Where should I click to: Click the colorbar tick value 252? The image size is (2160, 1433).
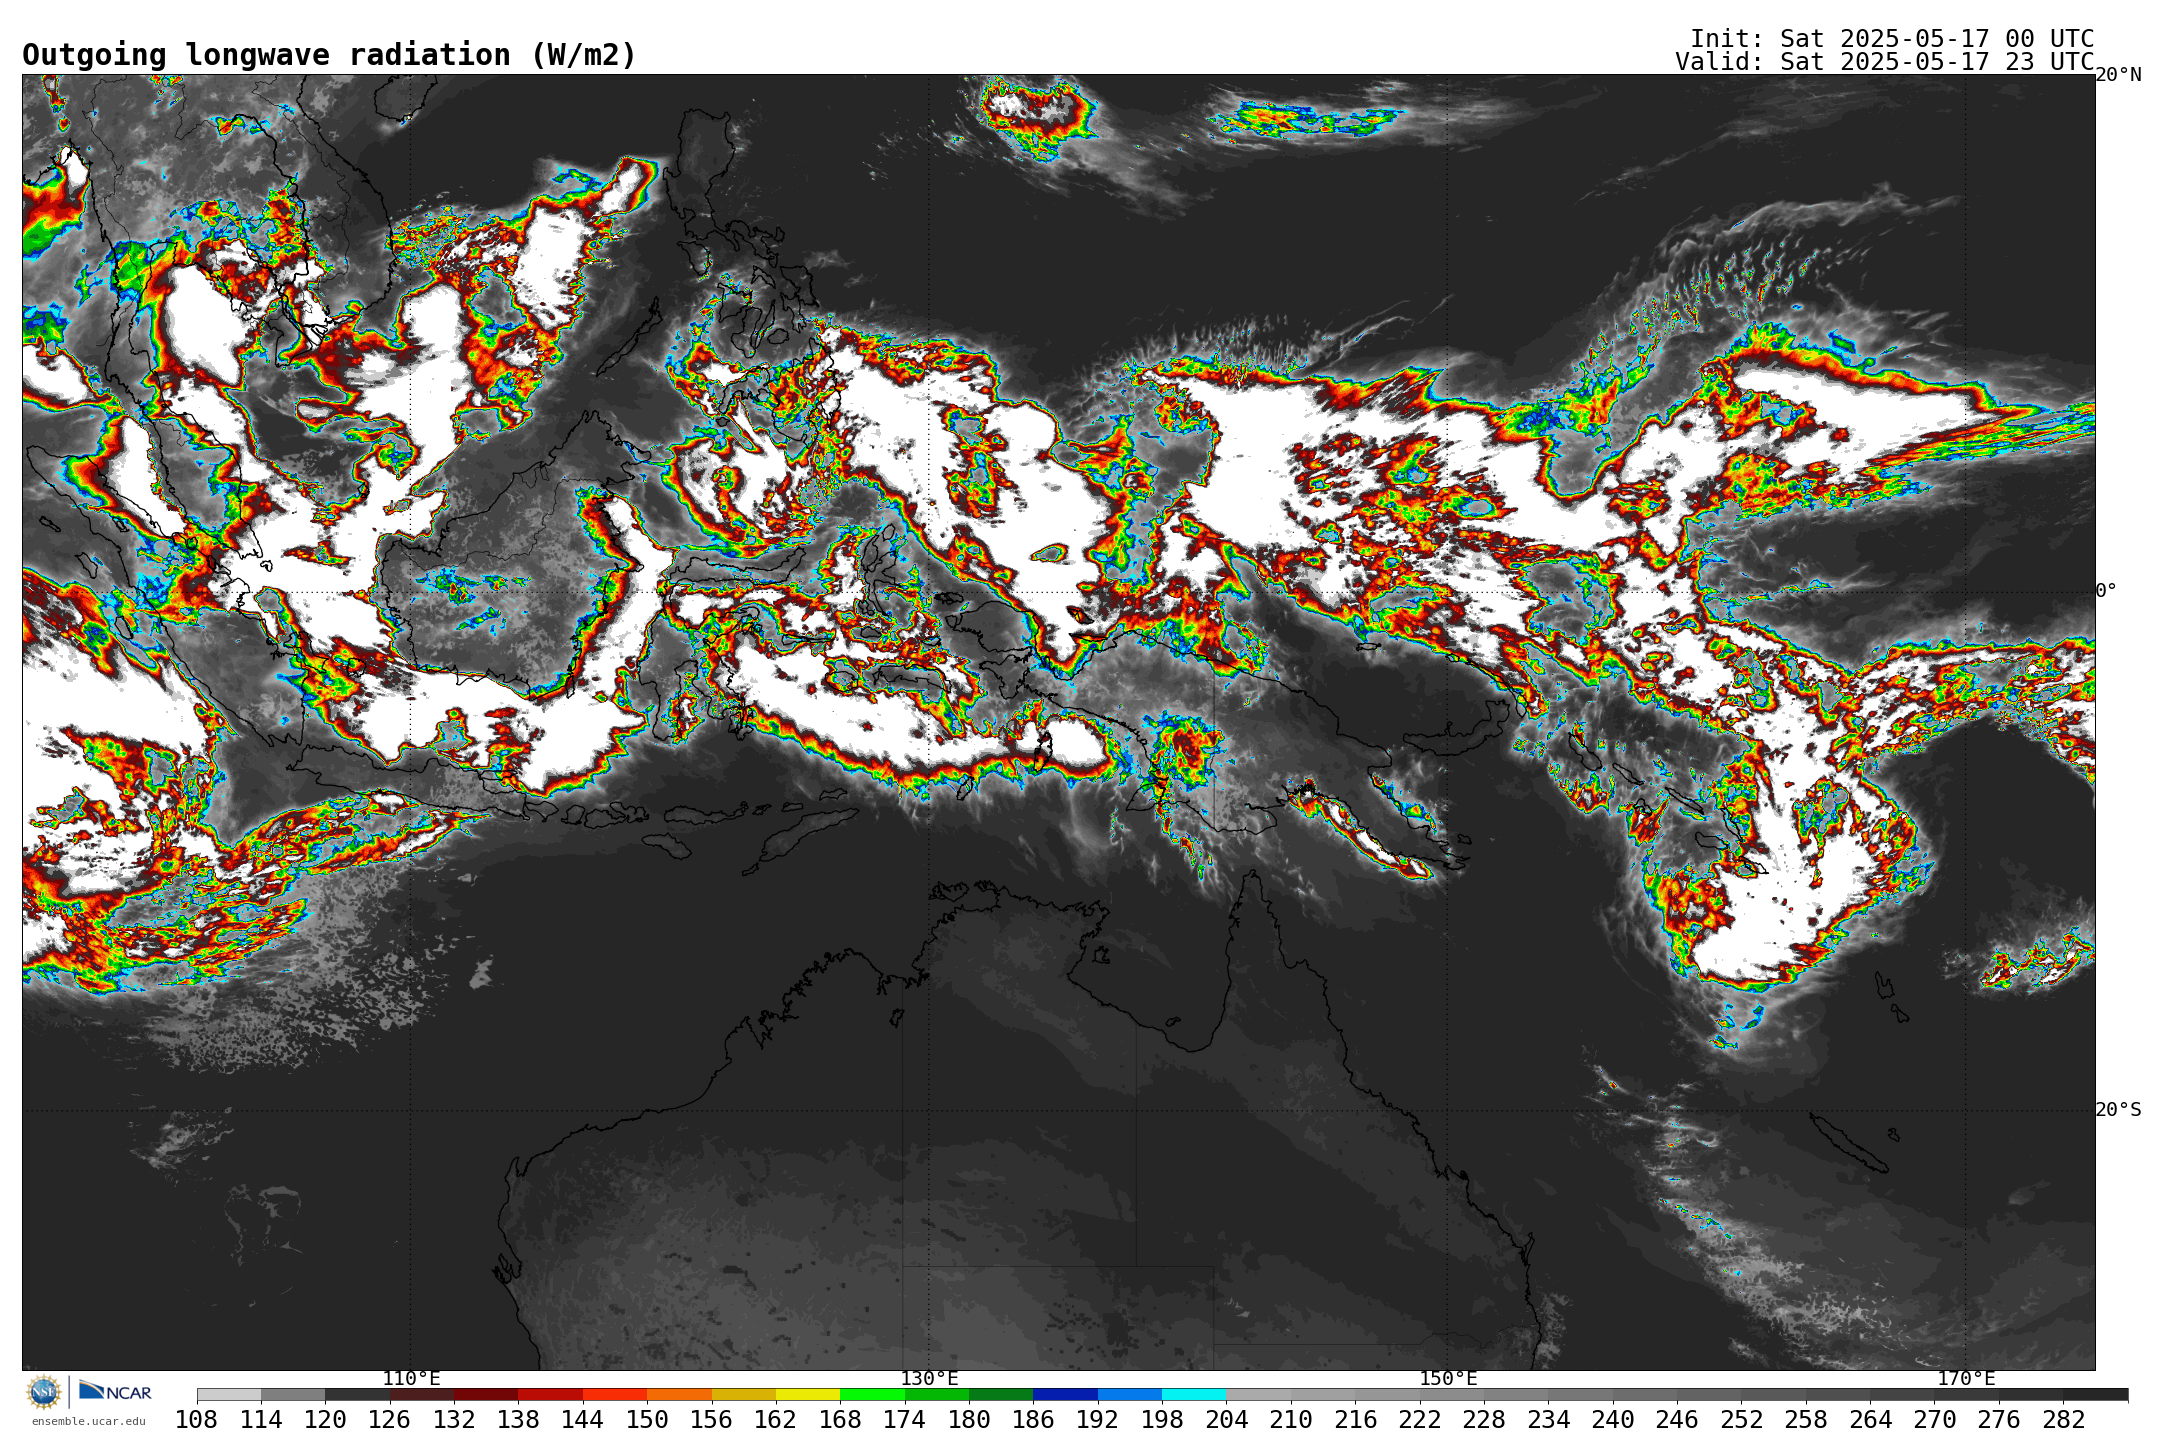[x=1741, y=1419]
